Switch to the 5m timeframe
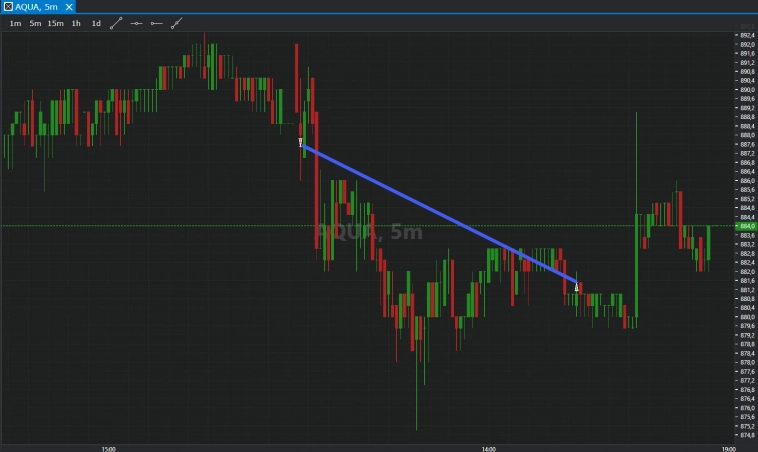 (x=35, y=23)
